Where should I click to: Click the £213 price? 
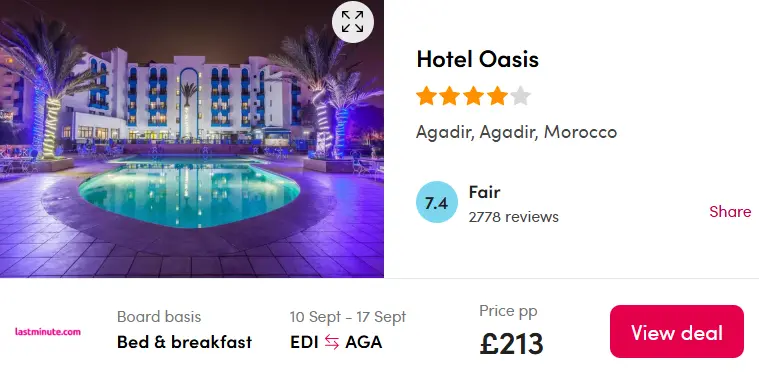512,343
